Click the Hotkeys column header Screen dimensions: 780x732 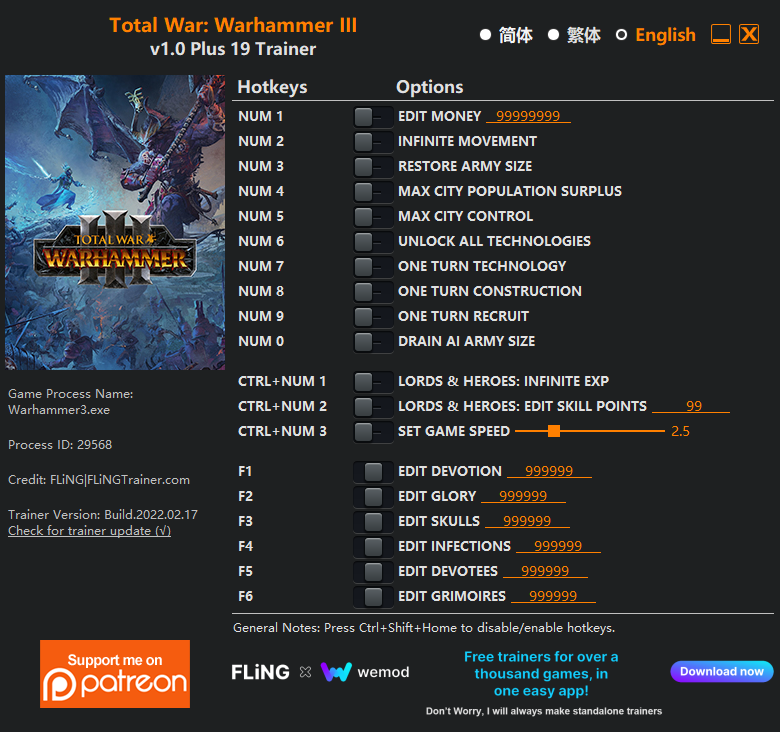[272, 87]
